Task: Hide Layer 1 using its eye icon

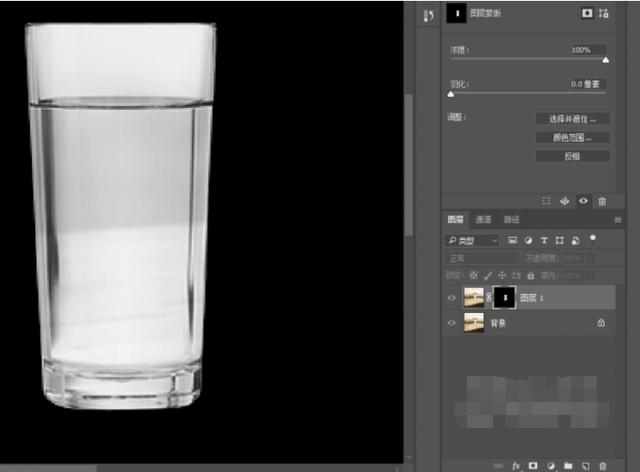Action: coord(451,298)
